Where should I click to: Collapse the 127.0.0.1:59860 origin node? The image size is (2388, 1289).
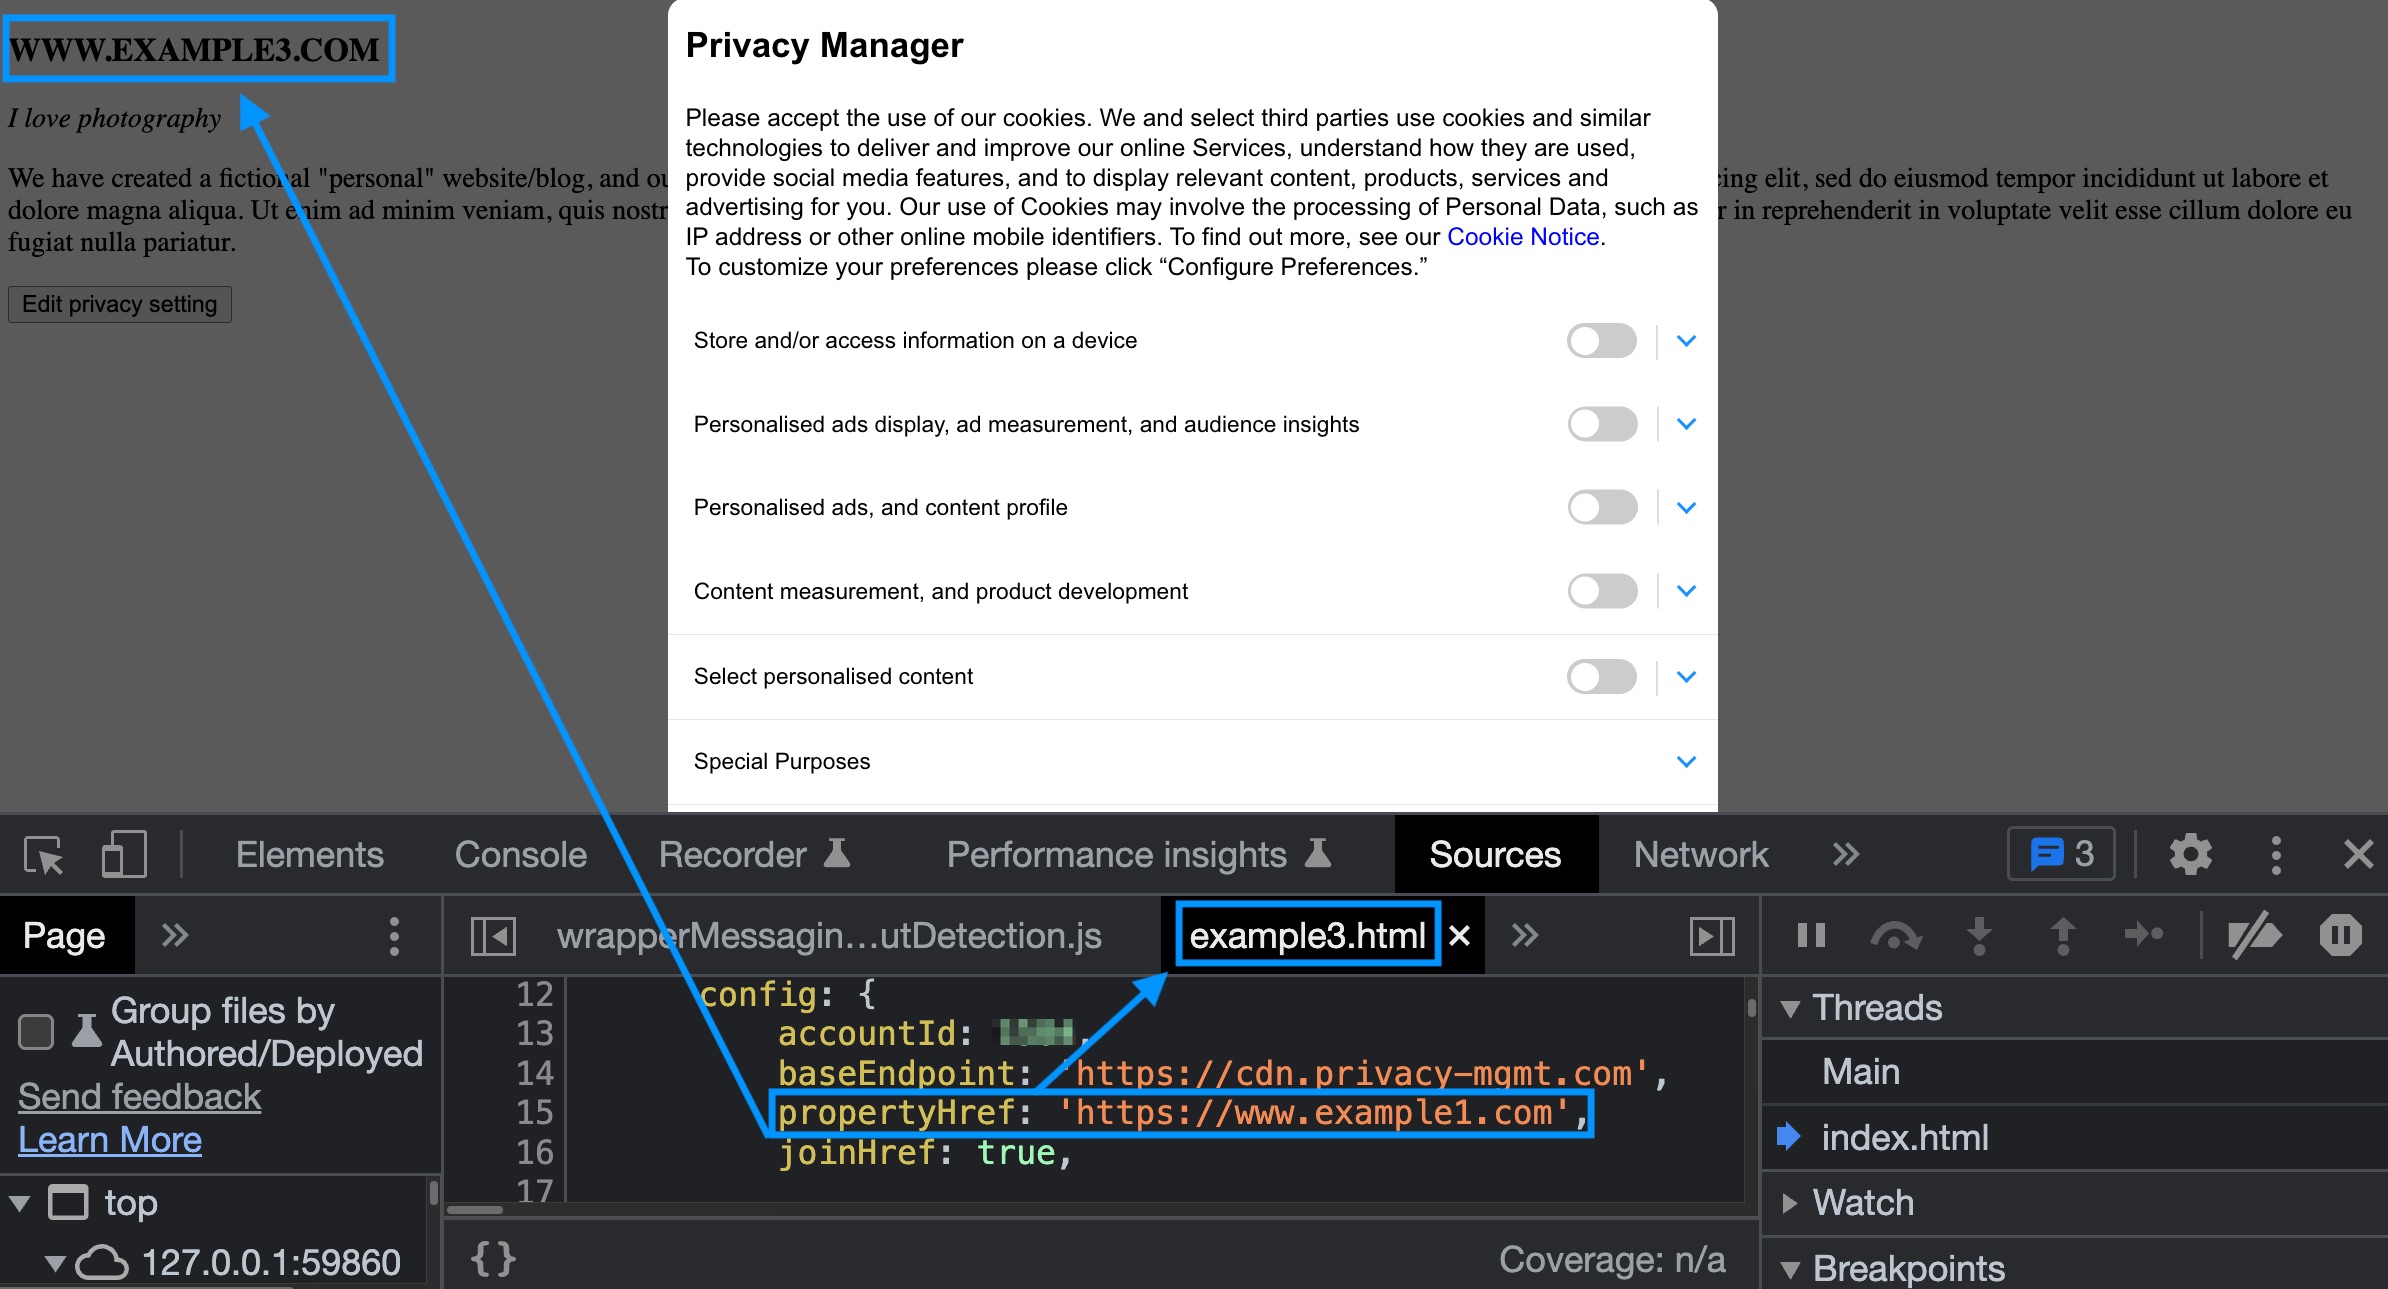pos(56,1264)
